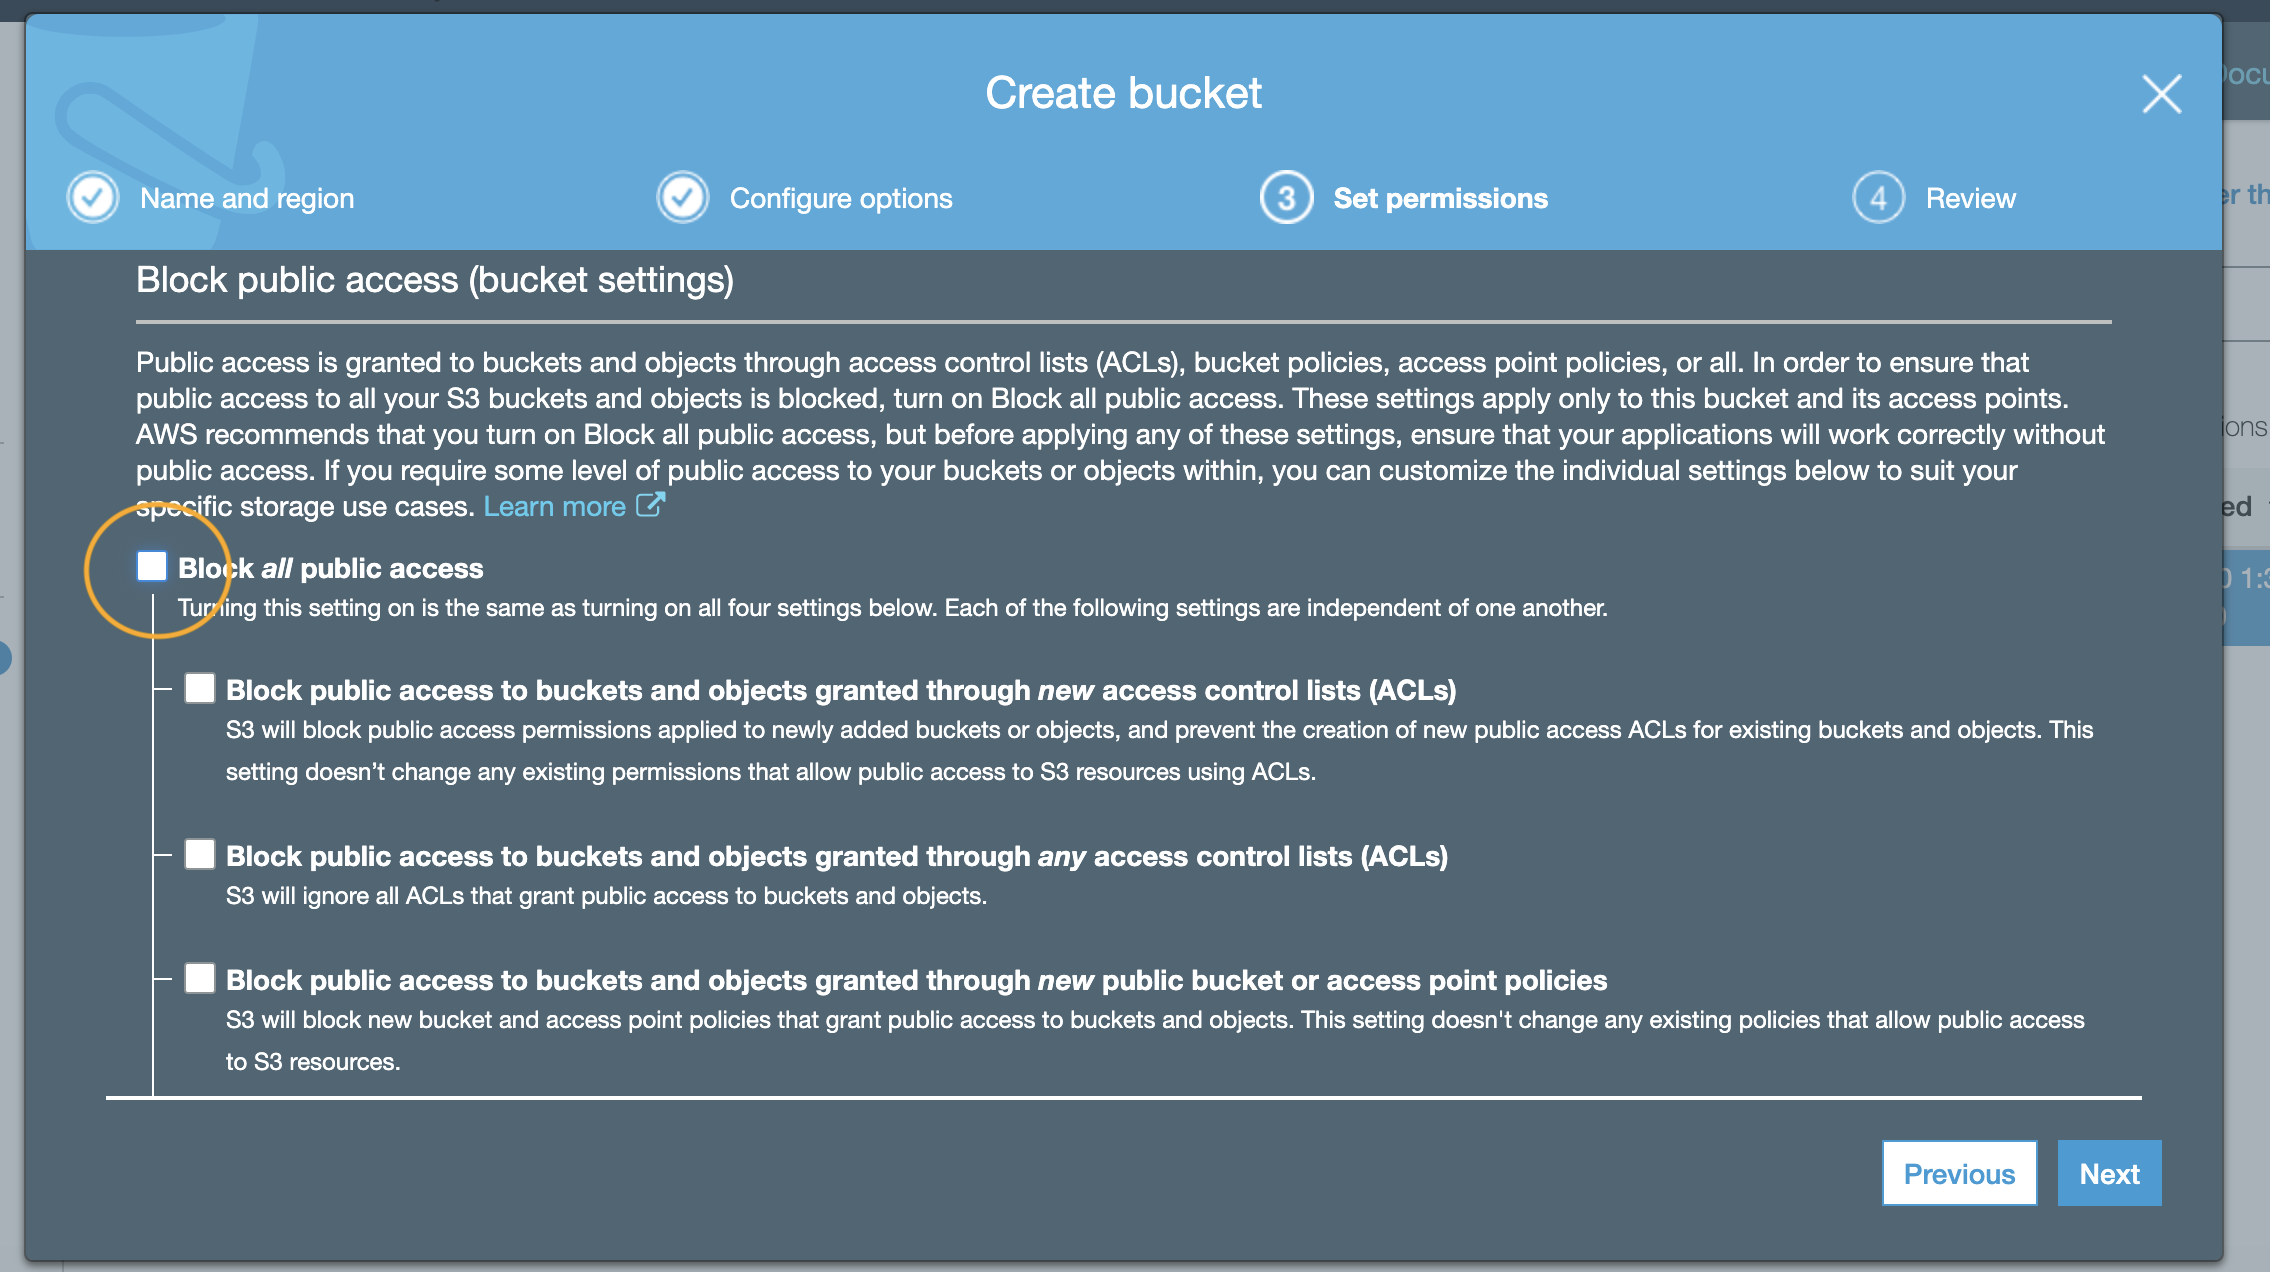Enable Block public access through any ACLs
2270x1272 pixels.
(200, 854)
